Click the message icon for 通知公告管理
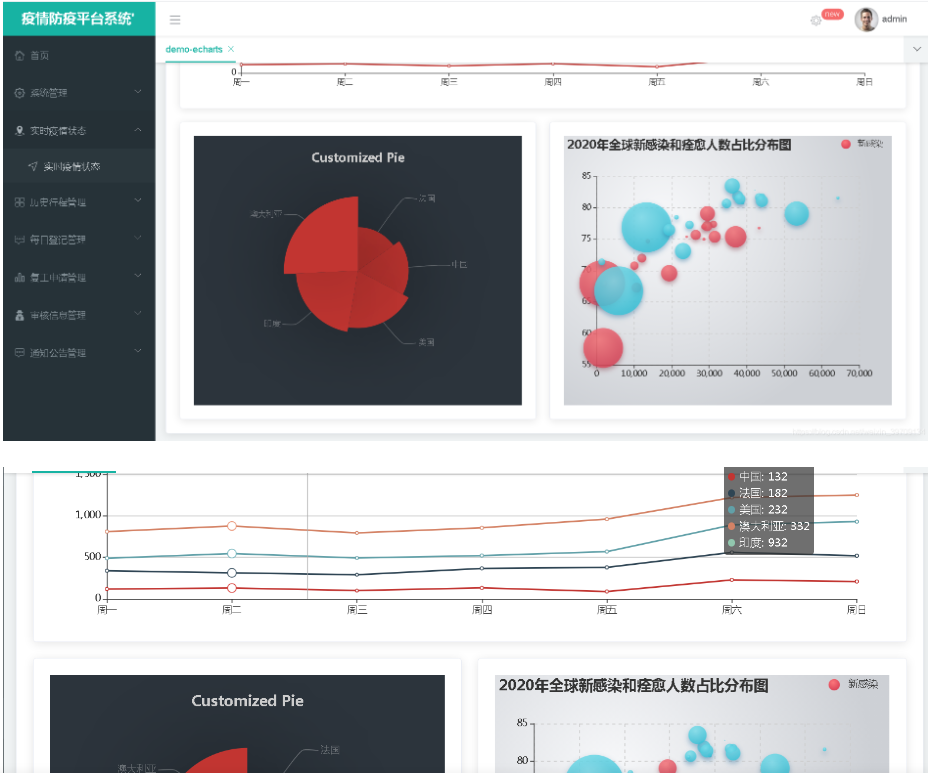Viewport: 928px width, 781px height. [20, 353]
